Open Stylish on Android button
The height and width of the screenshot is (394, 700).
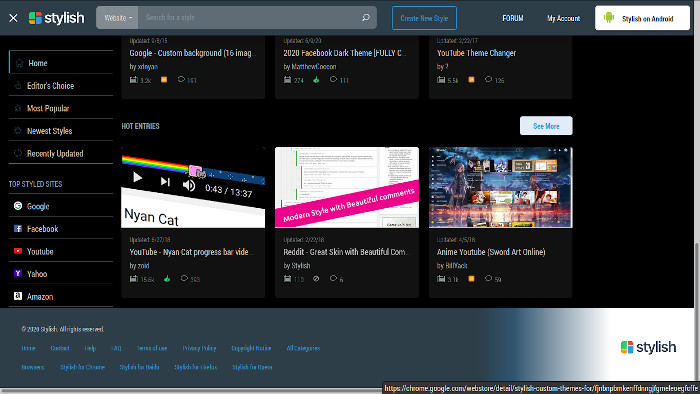click(x=642, y=18)
